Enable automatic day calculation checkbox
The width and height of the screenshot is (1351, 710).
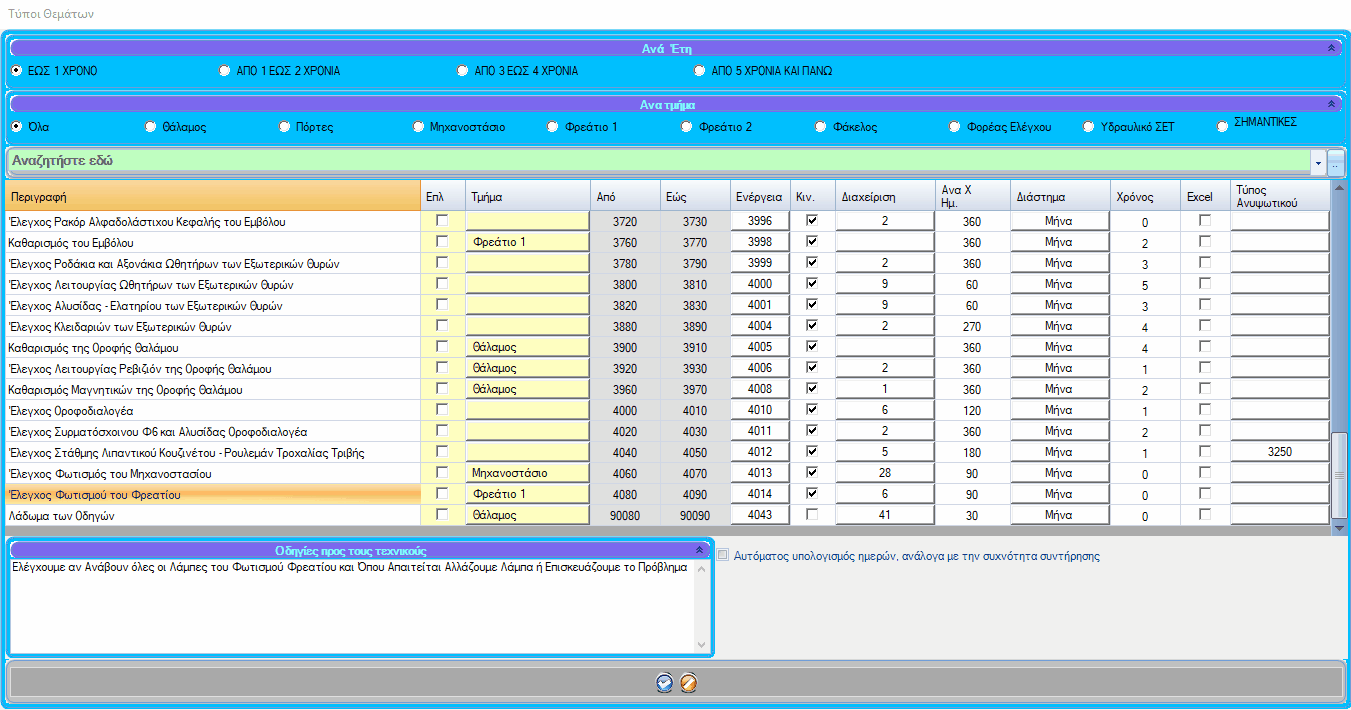coord(724,555)
